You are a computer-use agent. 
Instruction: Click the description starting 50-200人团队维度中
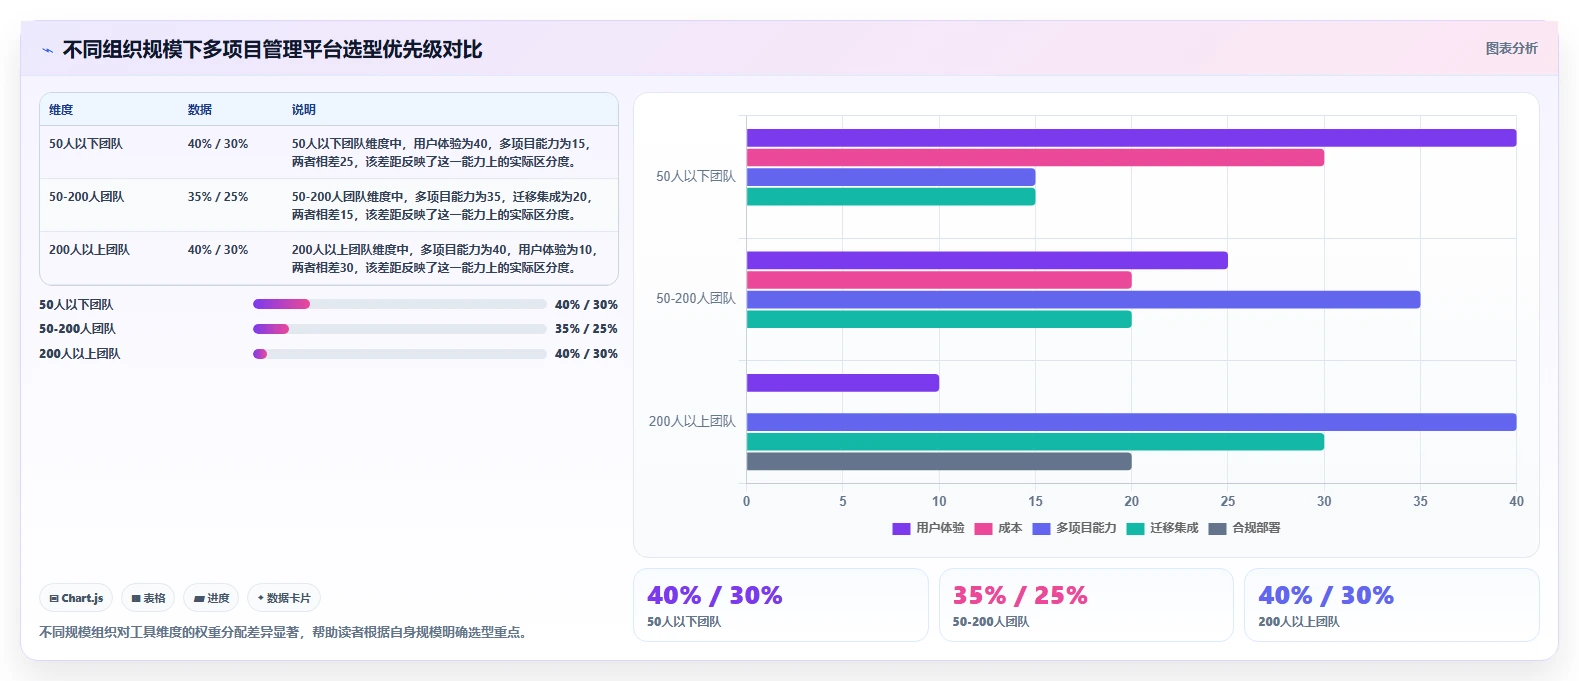pos(442,206)
